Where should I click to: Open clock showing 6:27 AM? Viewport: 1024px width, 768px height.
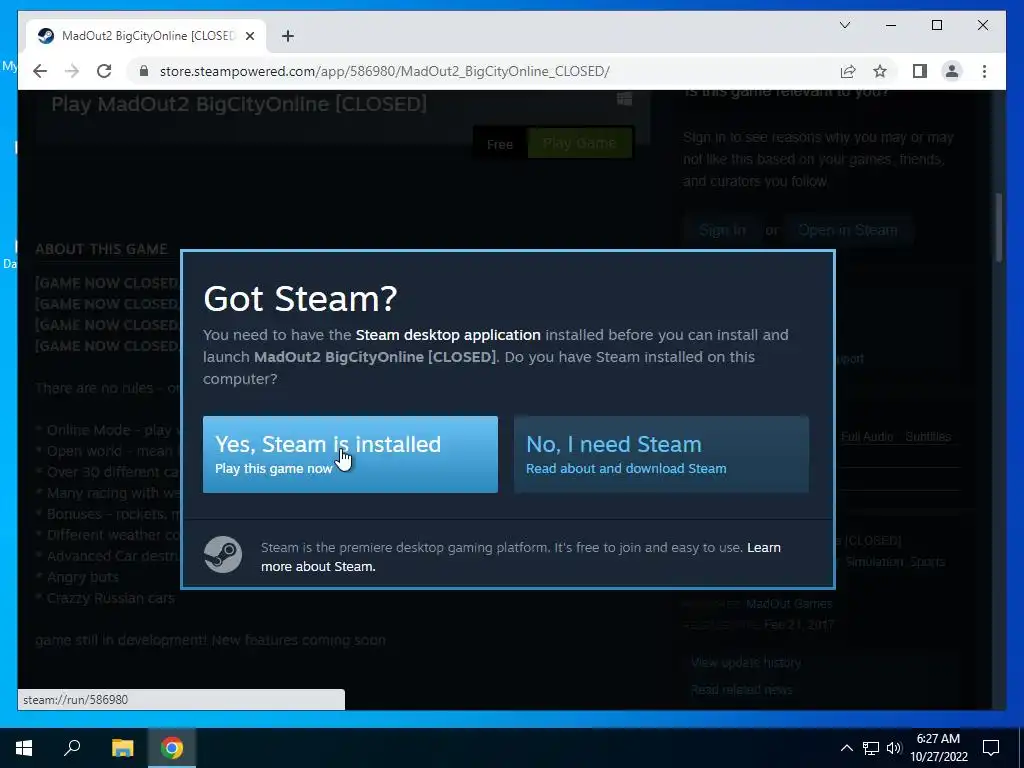(x=938, y=748)
